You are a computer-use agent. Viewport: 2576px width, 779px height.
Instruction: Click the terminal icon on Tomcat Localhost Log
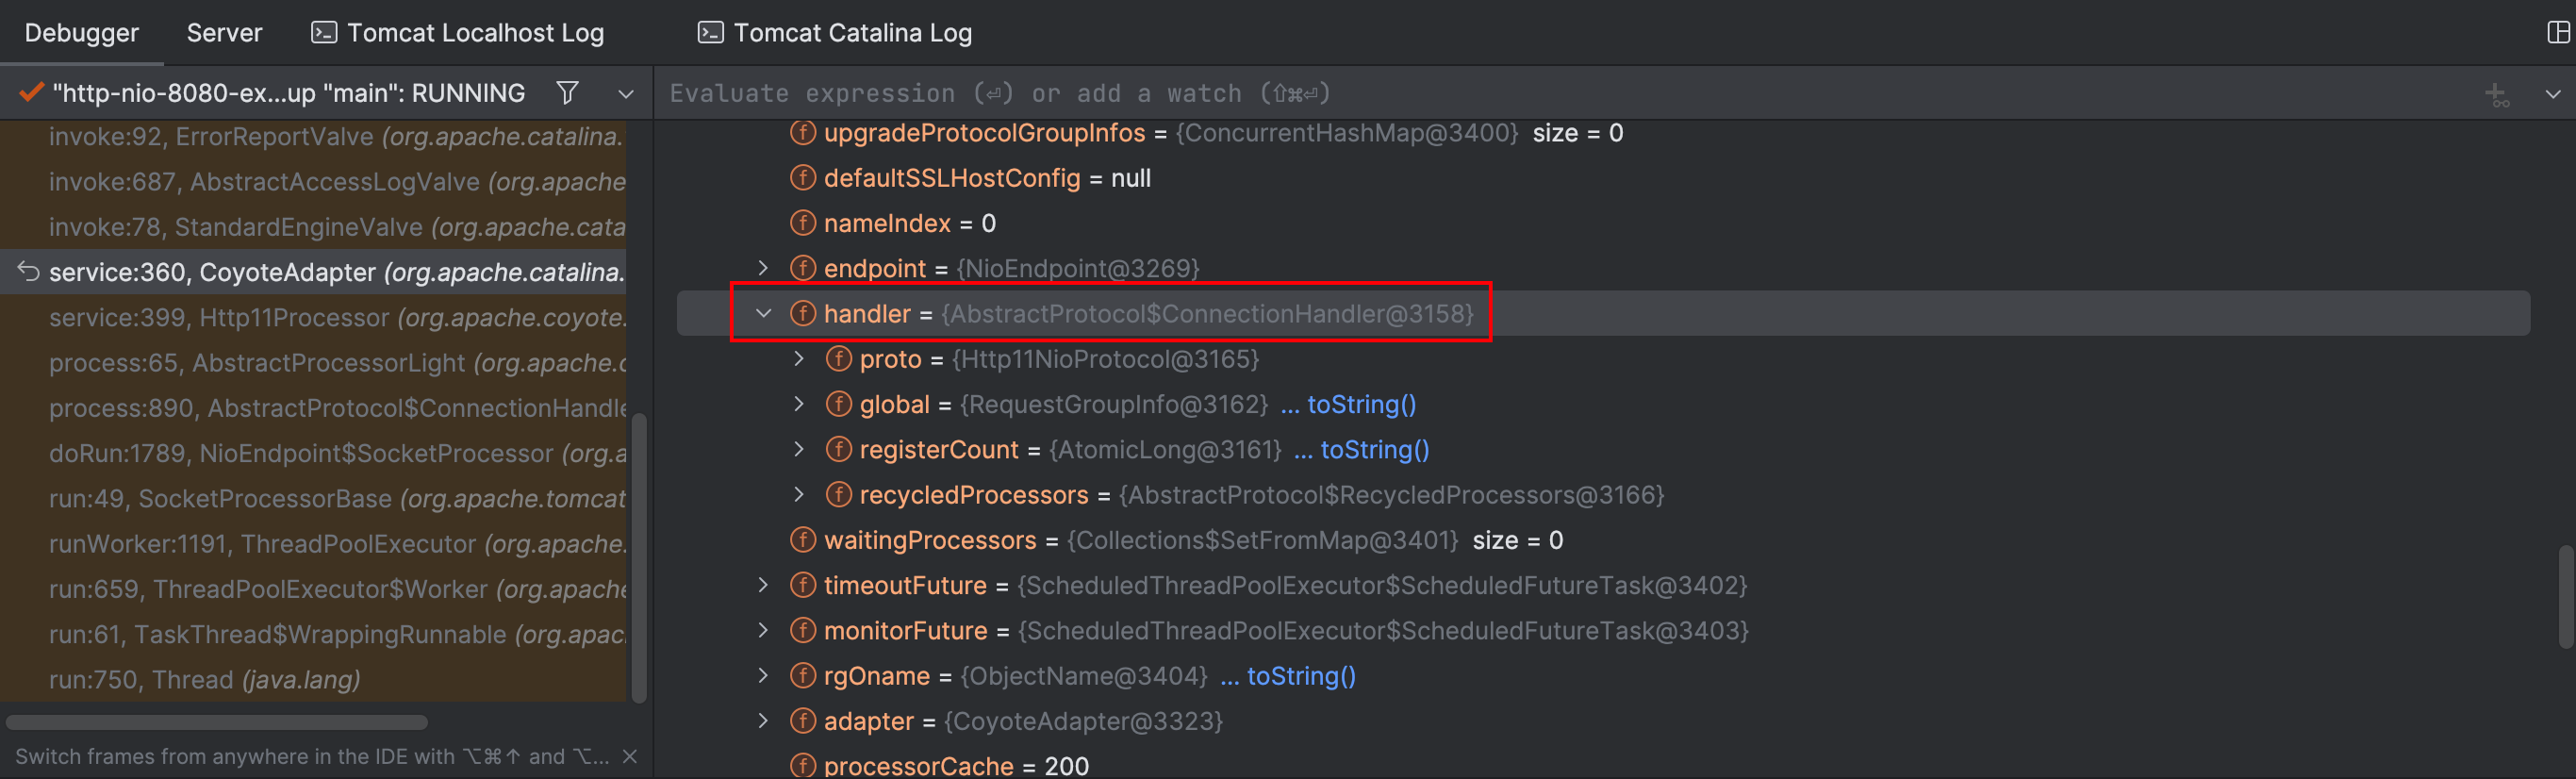tap(324, 31)
